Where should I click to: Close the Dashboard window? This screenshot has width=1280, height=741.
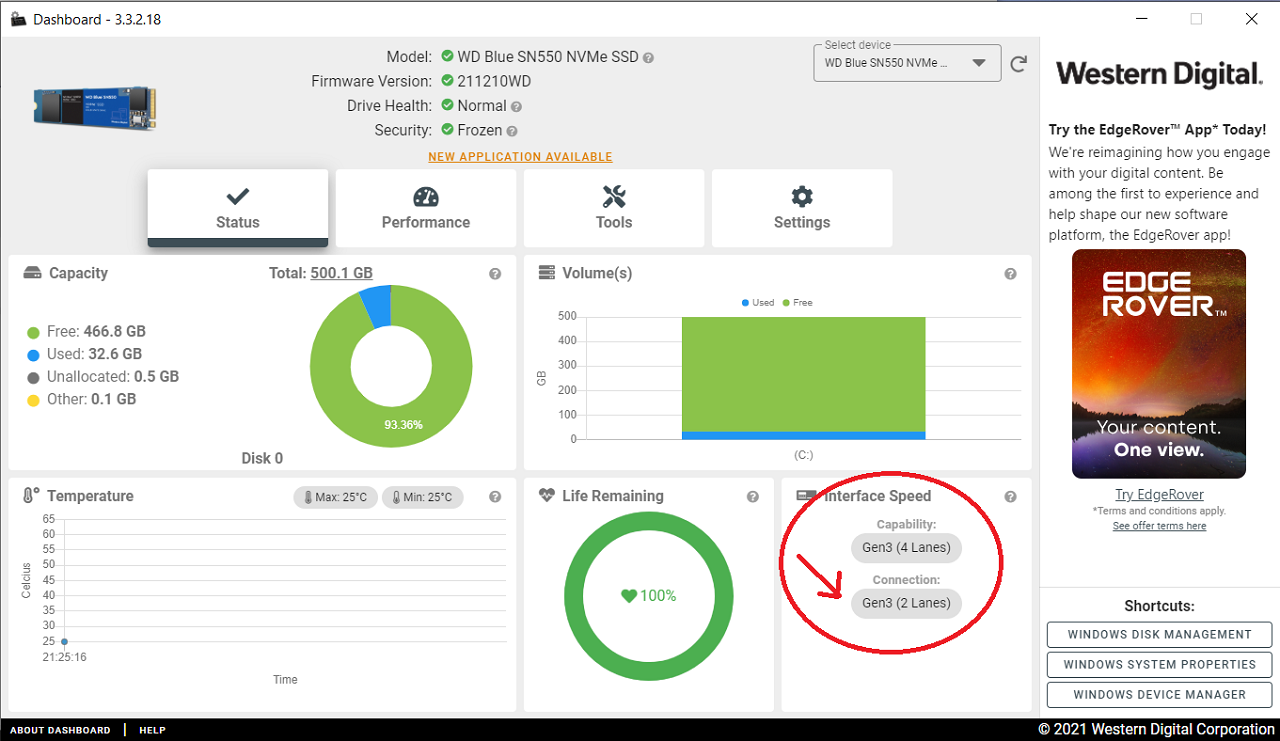click(1252, 19)
